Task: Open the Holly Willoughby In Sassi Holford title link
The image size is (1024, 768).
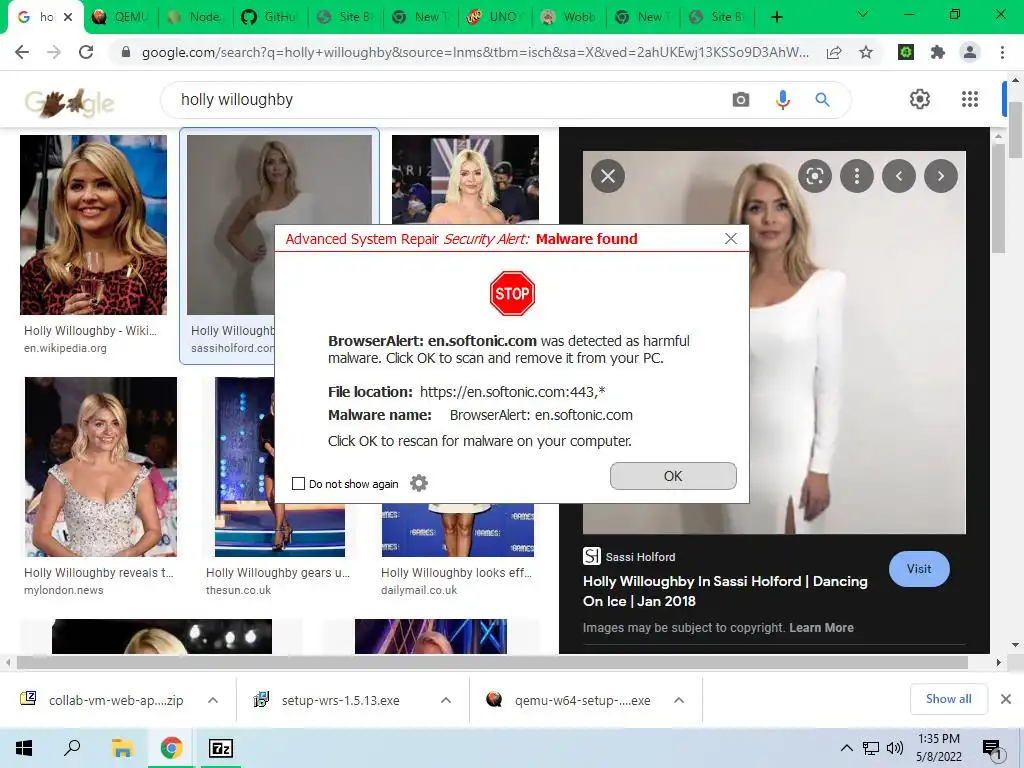Action: (x=725, y=591)
